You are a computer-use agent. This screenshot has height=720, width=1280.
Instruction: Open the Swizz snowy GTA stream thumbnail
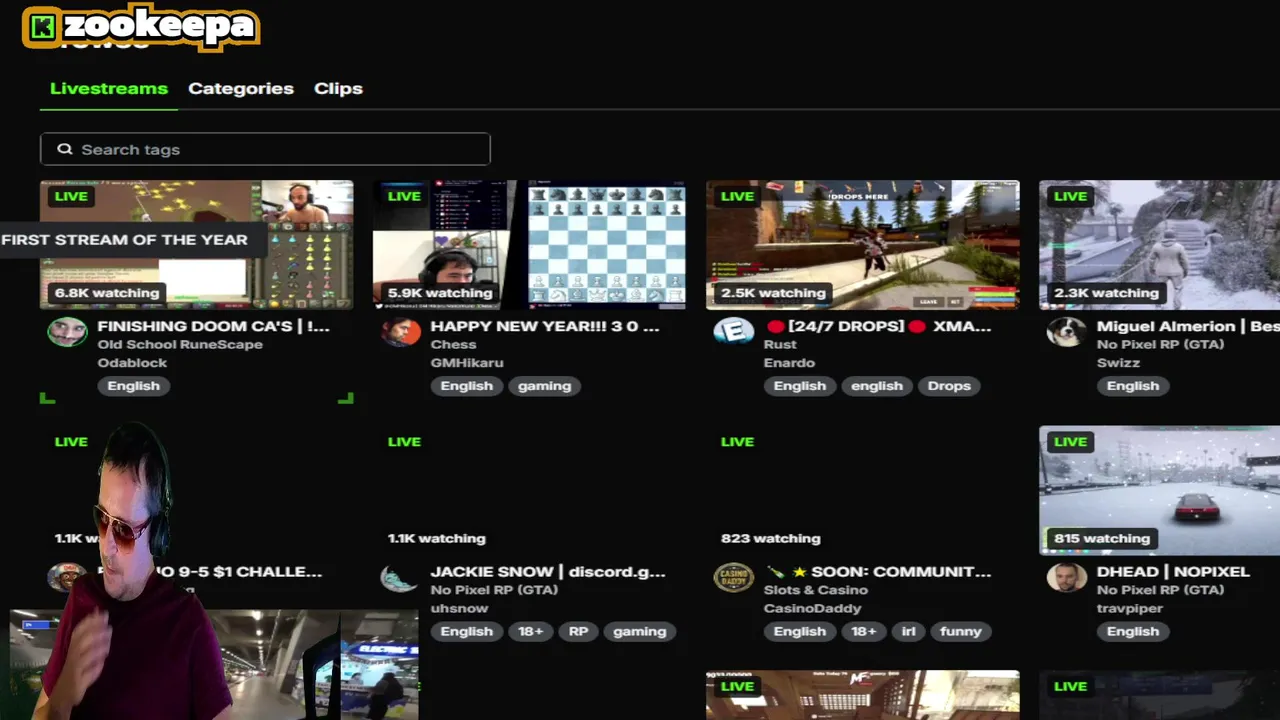pos(1160,244)
